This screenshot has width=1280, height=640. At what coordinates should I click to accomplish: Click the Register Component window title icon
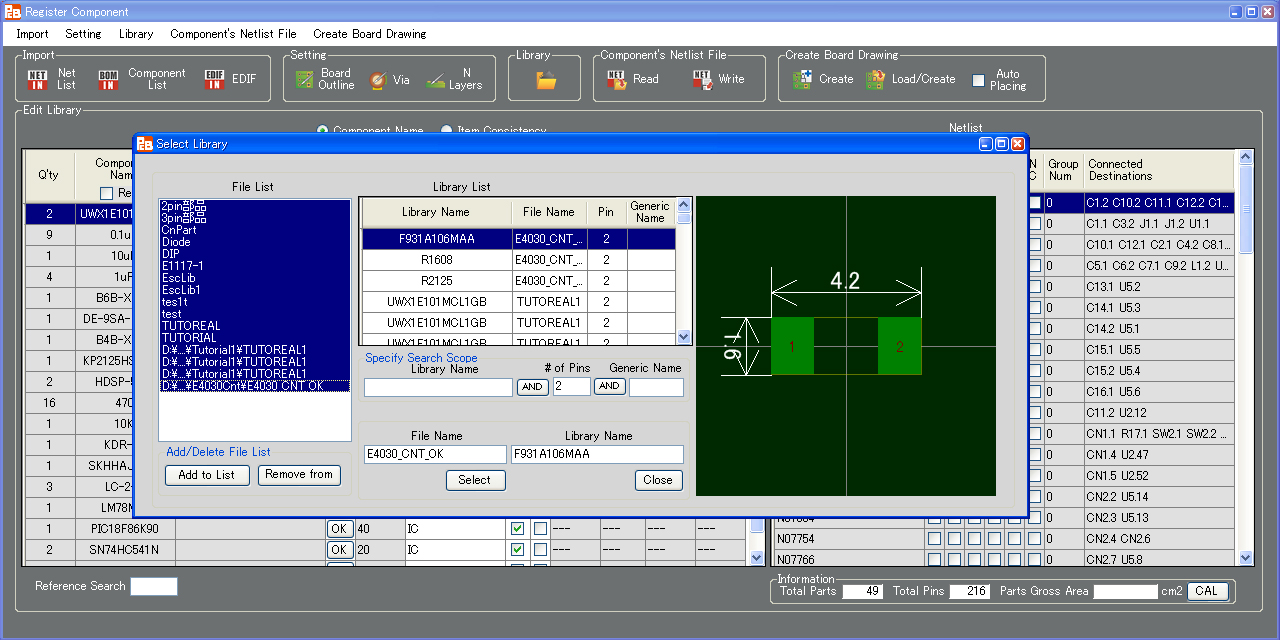[12, 12]
